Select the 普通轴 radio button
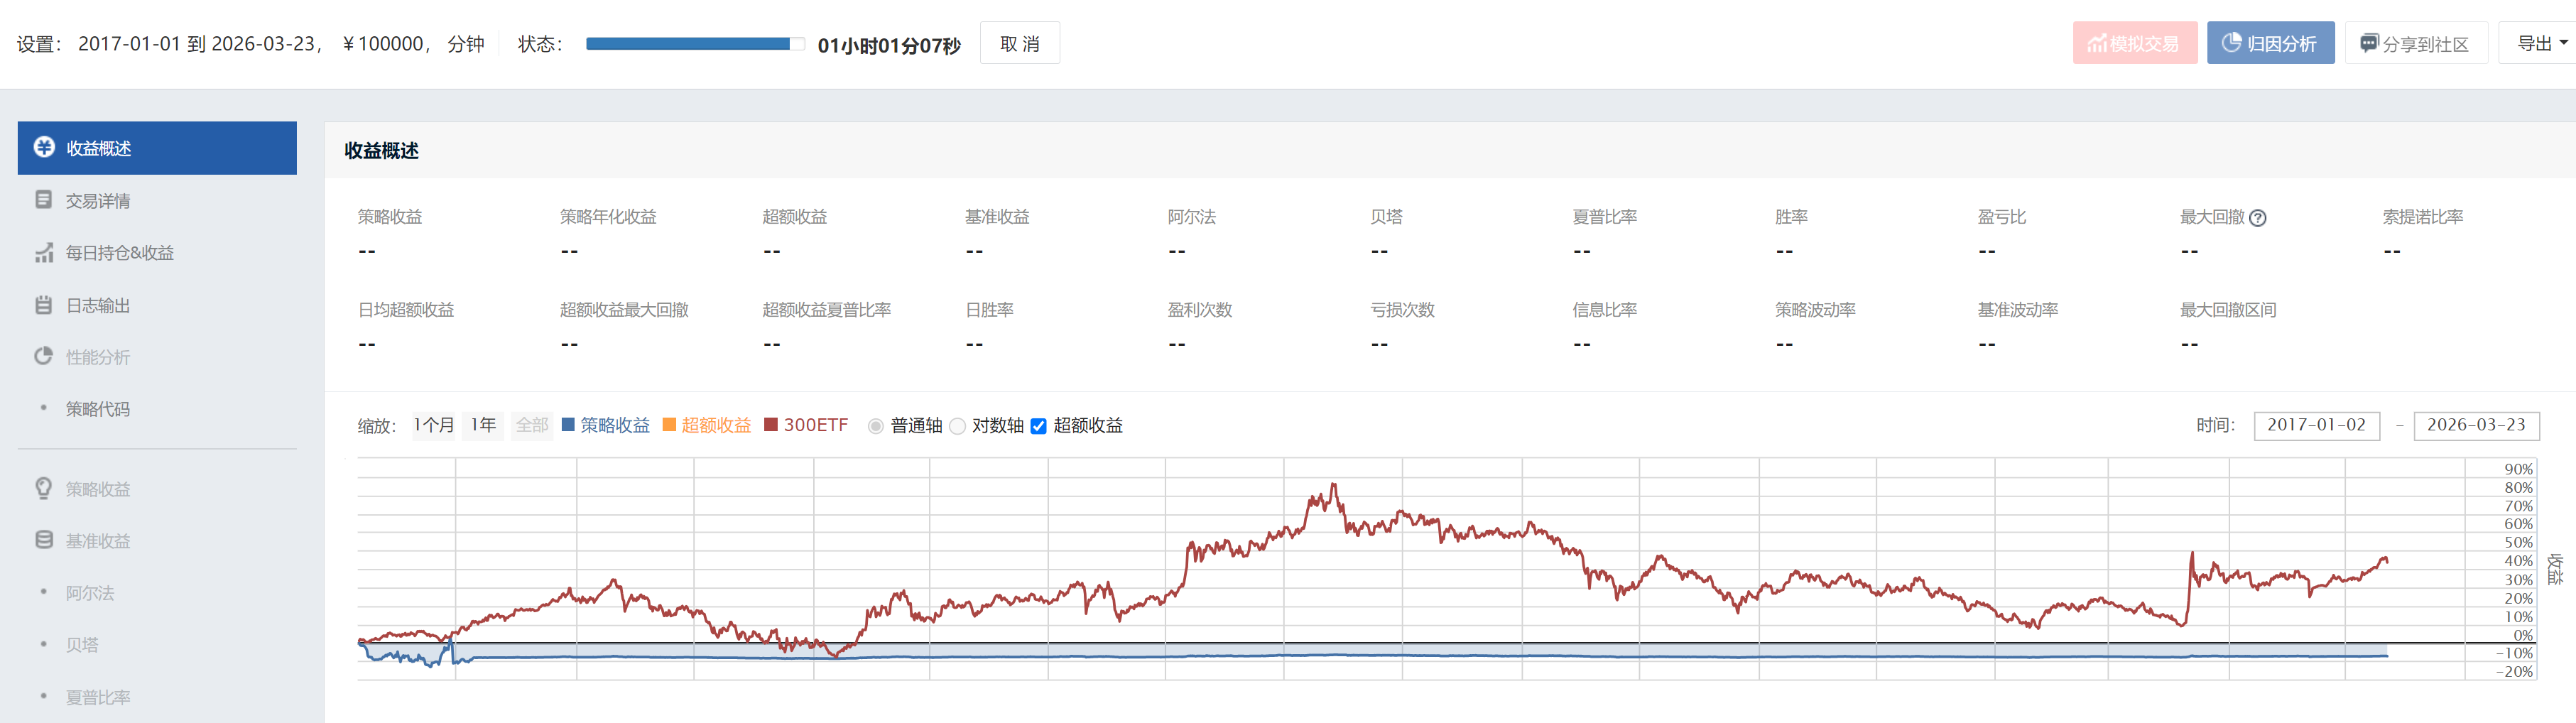The height and width of the screenshot is (723, 2576). coord(876,426)
